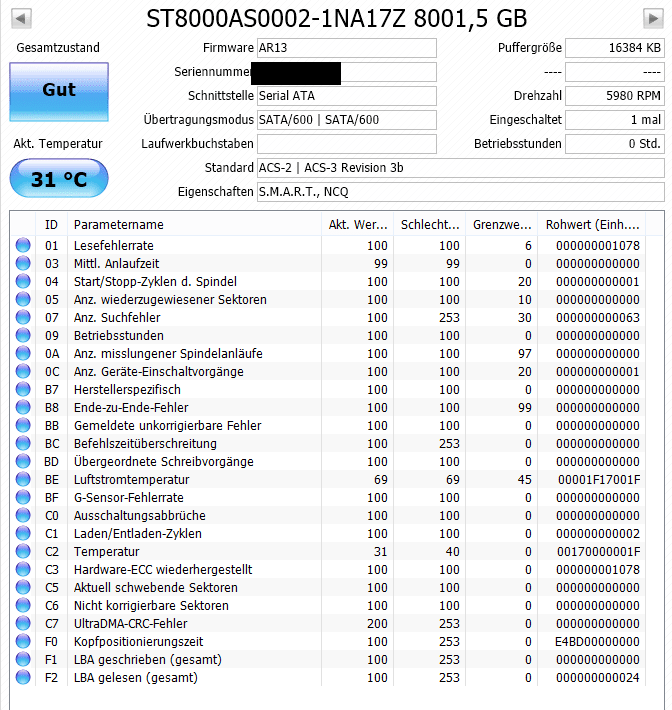This screenshot has height=710, width=672.
Task: Click raw value 00170000001F
Action: (x=598, y=552)
